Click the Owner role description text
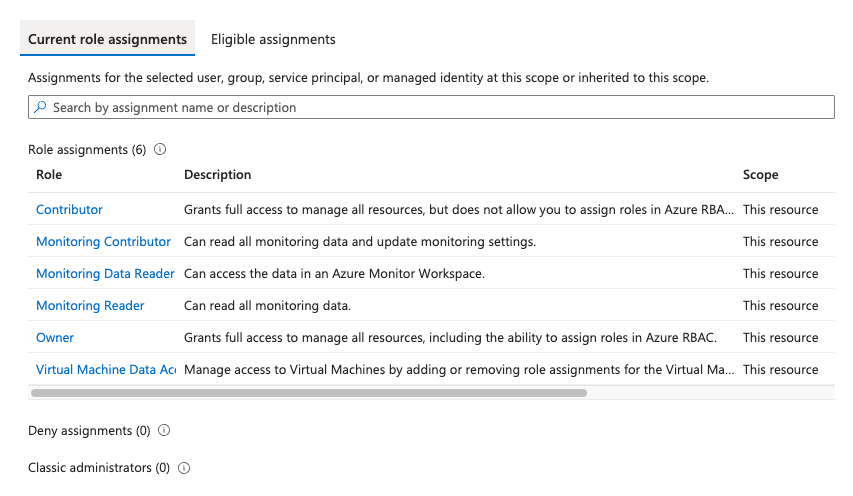Image resolution: width=853 pixels, height=496 pixels. click(x=450, y=338)
